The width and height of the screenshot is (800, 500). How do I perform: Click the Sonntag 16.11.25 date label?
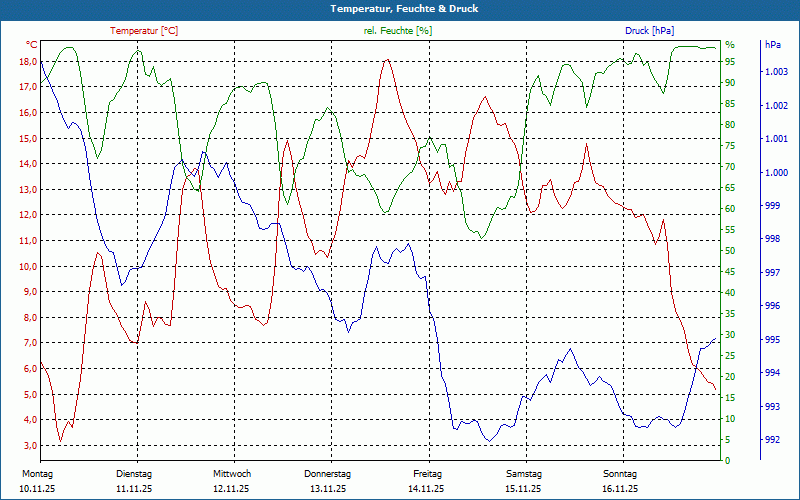coord(620,481)
